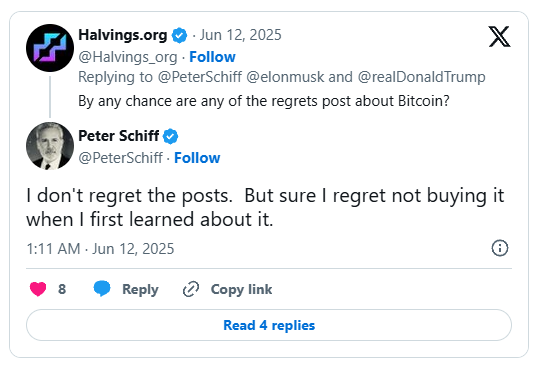This screenshot has width=539, height=365.
Task: Click the Read 4 replies button
Action: point(269,325)
